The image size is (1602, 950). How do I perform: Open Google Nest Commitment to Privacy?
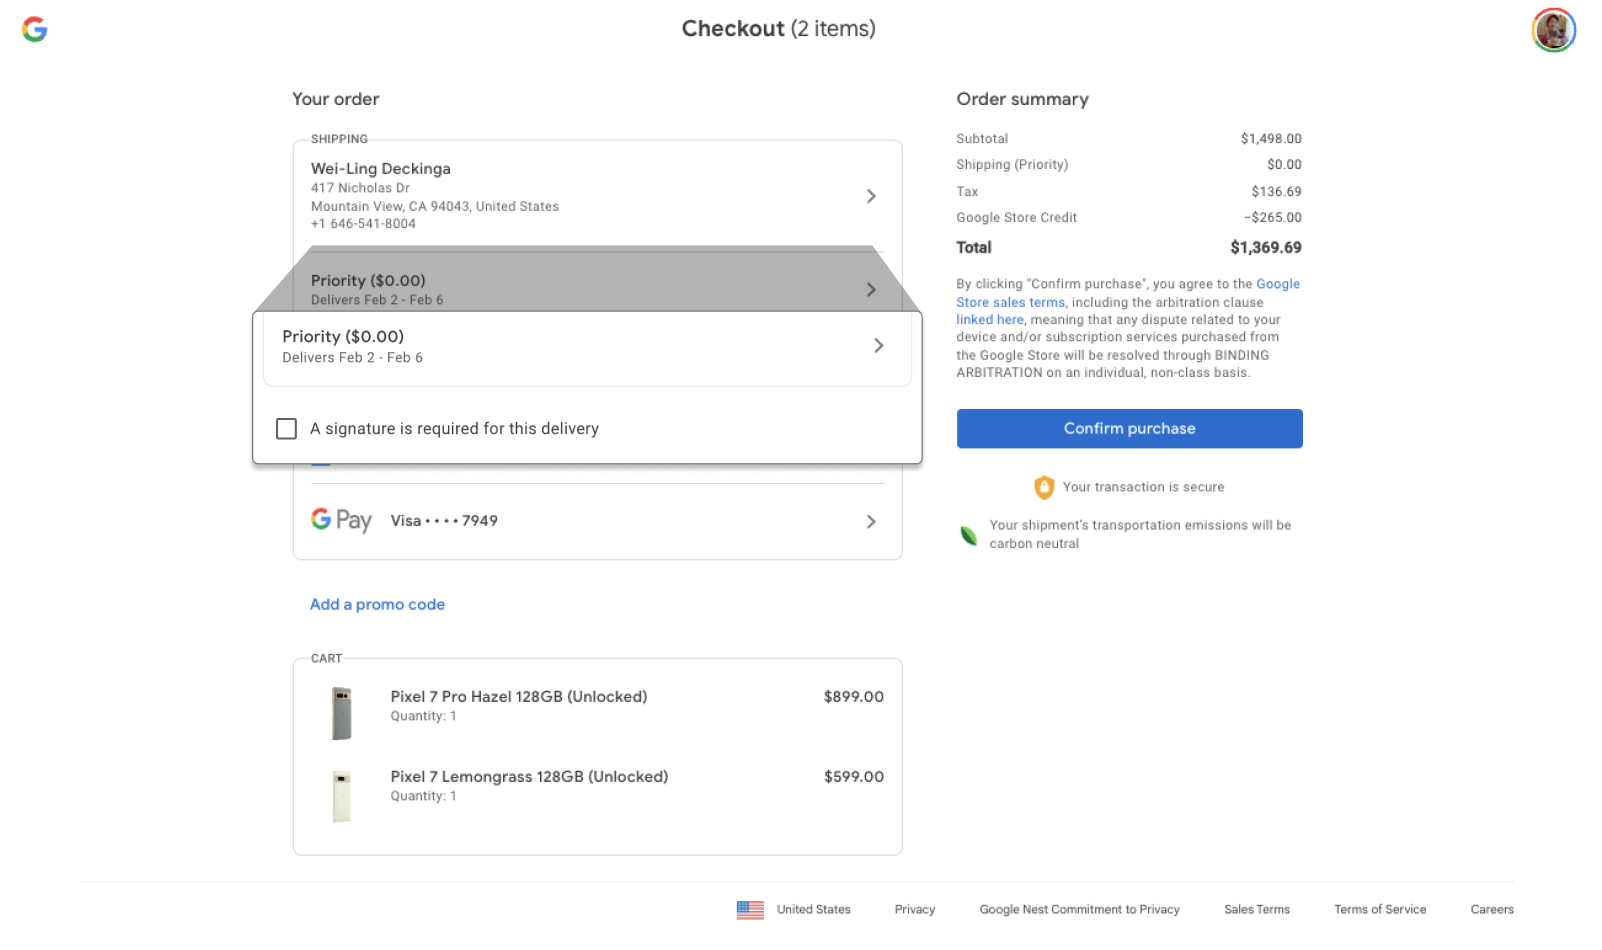click(x=1080, y=910)
